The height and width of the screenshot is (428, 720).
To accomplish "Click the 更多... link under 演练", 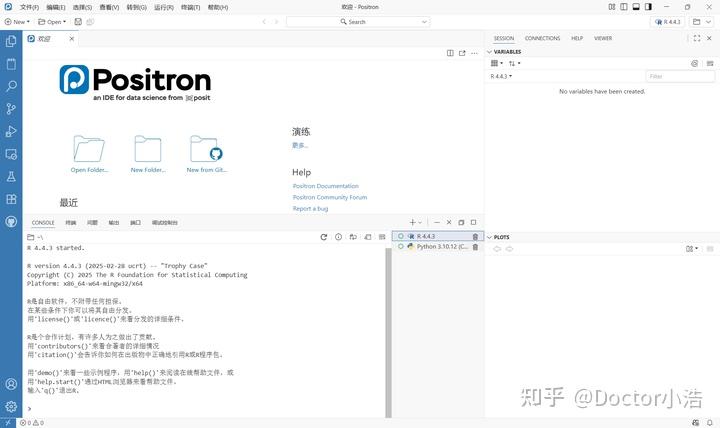I will click(x=300, y=145).
